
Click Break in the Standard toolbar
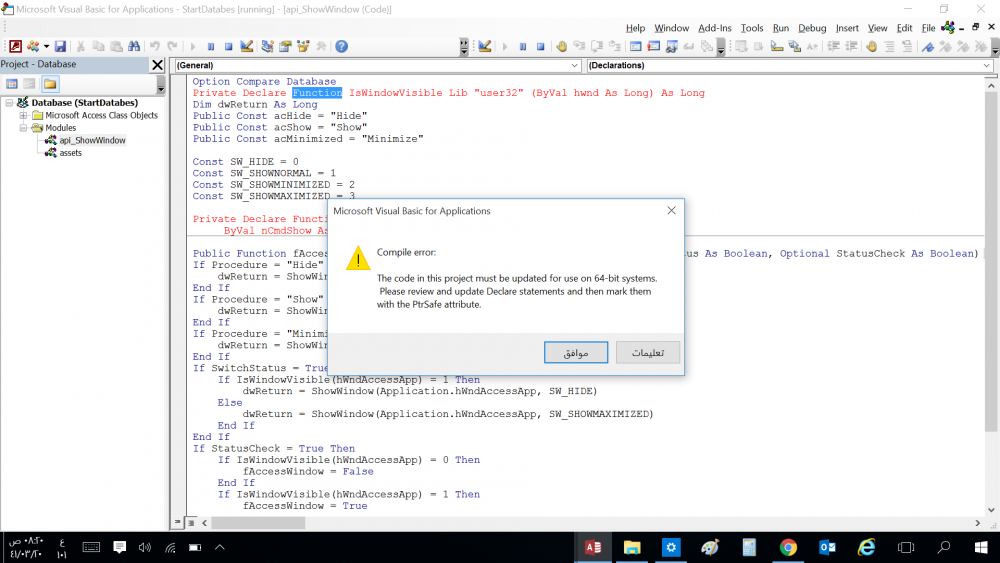pos(211,47)
